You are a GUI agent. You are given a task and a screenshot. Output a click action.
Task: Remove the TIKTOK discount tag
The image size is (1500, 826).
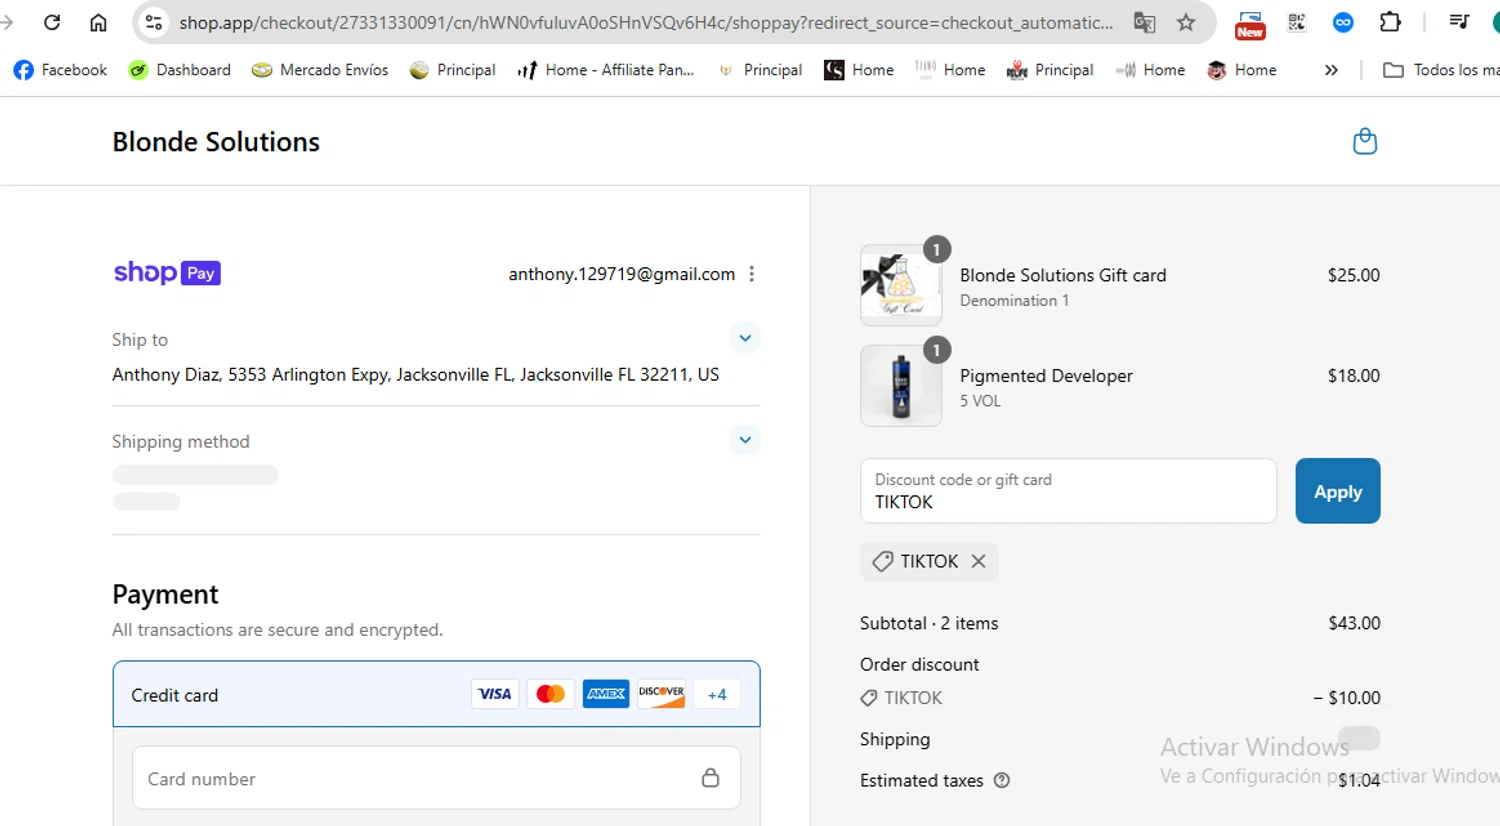pos(978,561)
